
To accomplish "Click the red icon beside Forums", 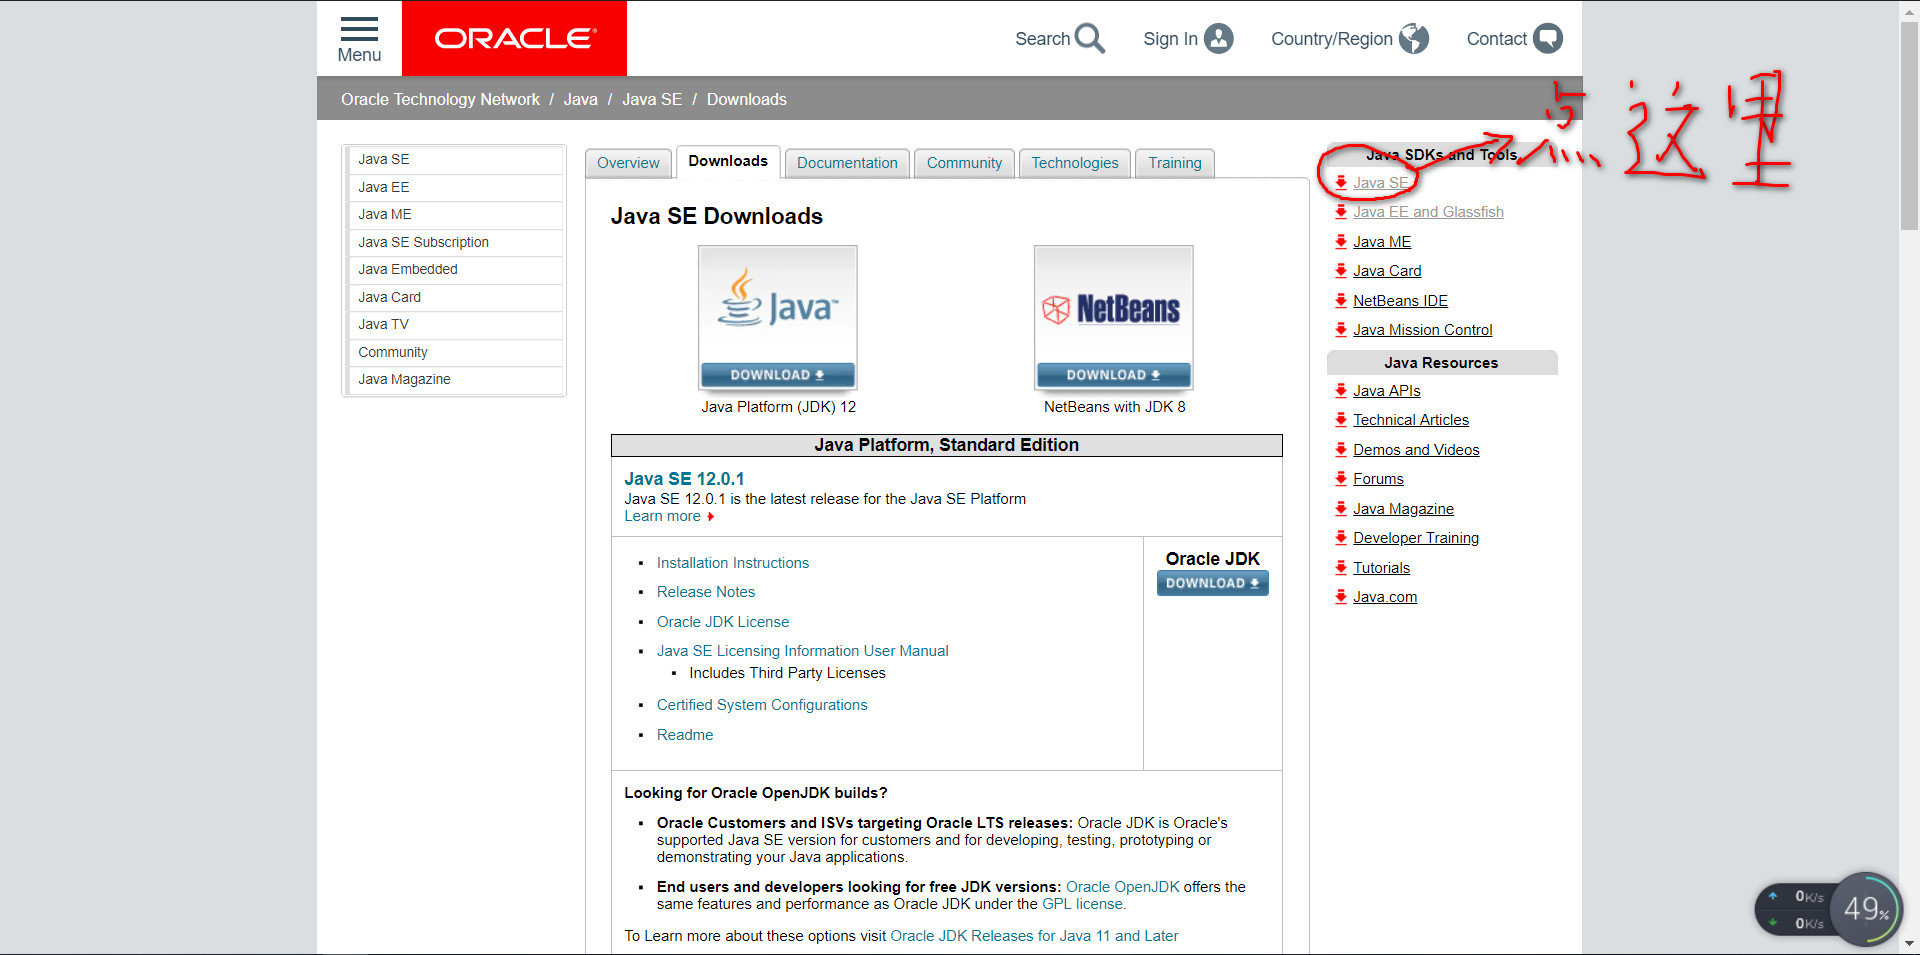I will pyautogui.click(x=1341, y=478).
